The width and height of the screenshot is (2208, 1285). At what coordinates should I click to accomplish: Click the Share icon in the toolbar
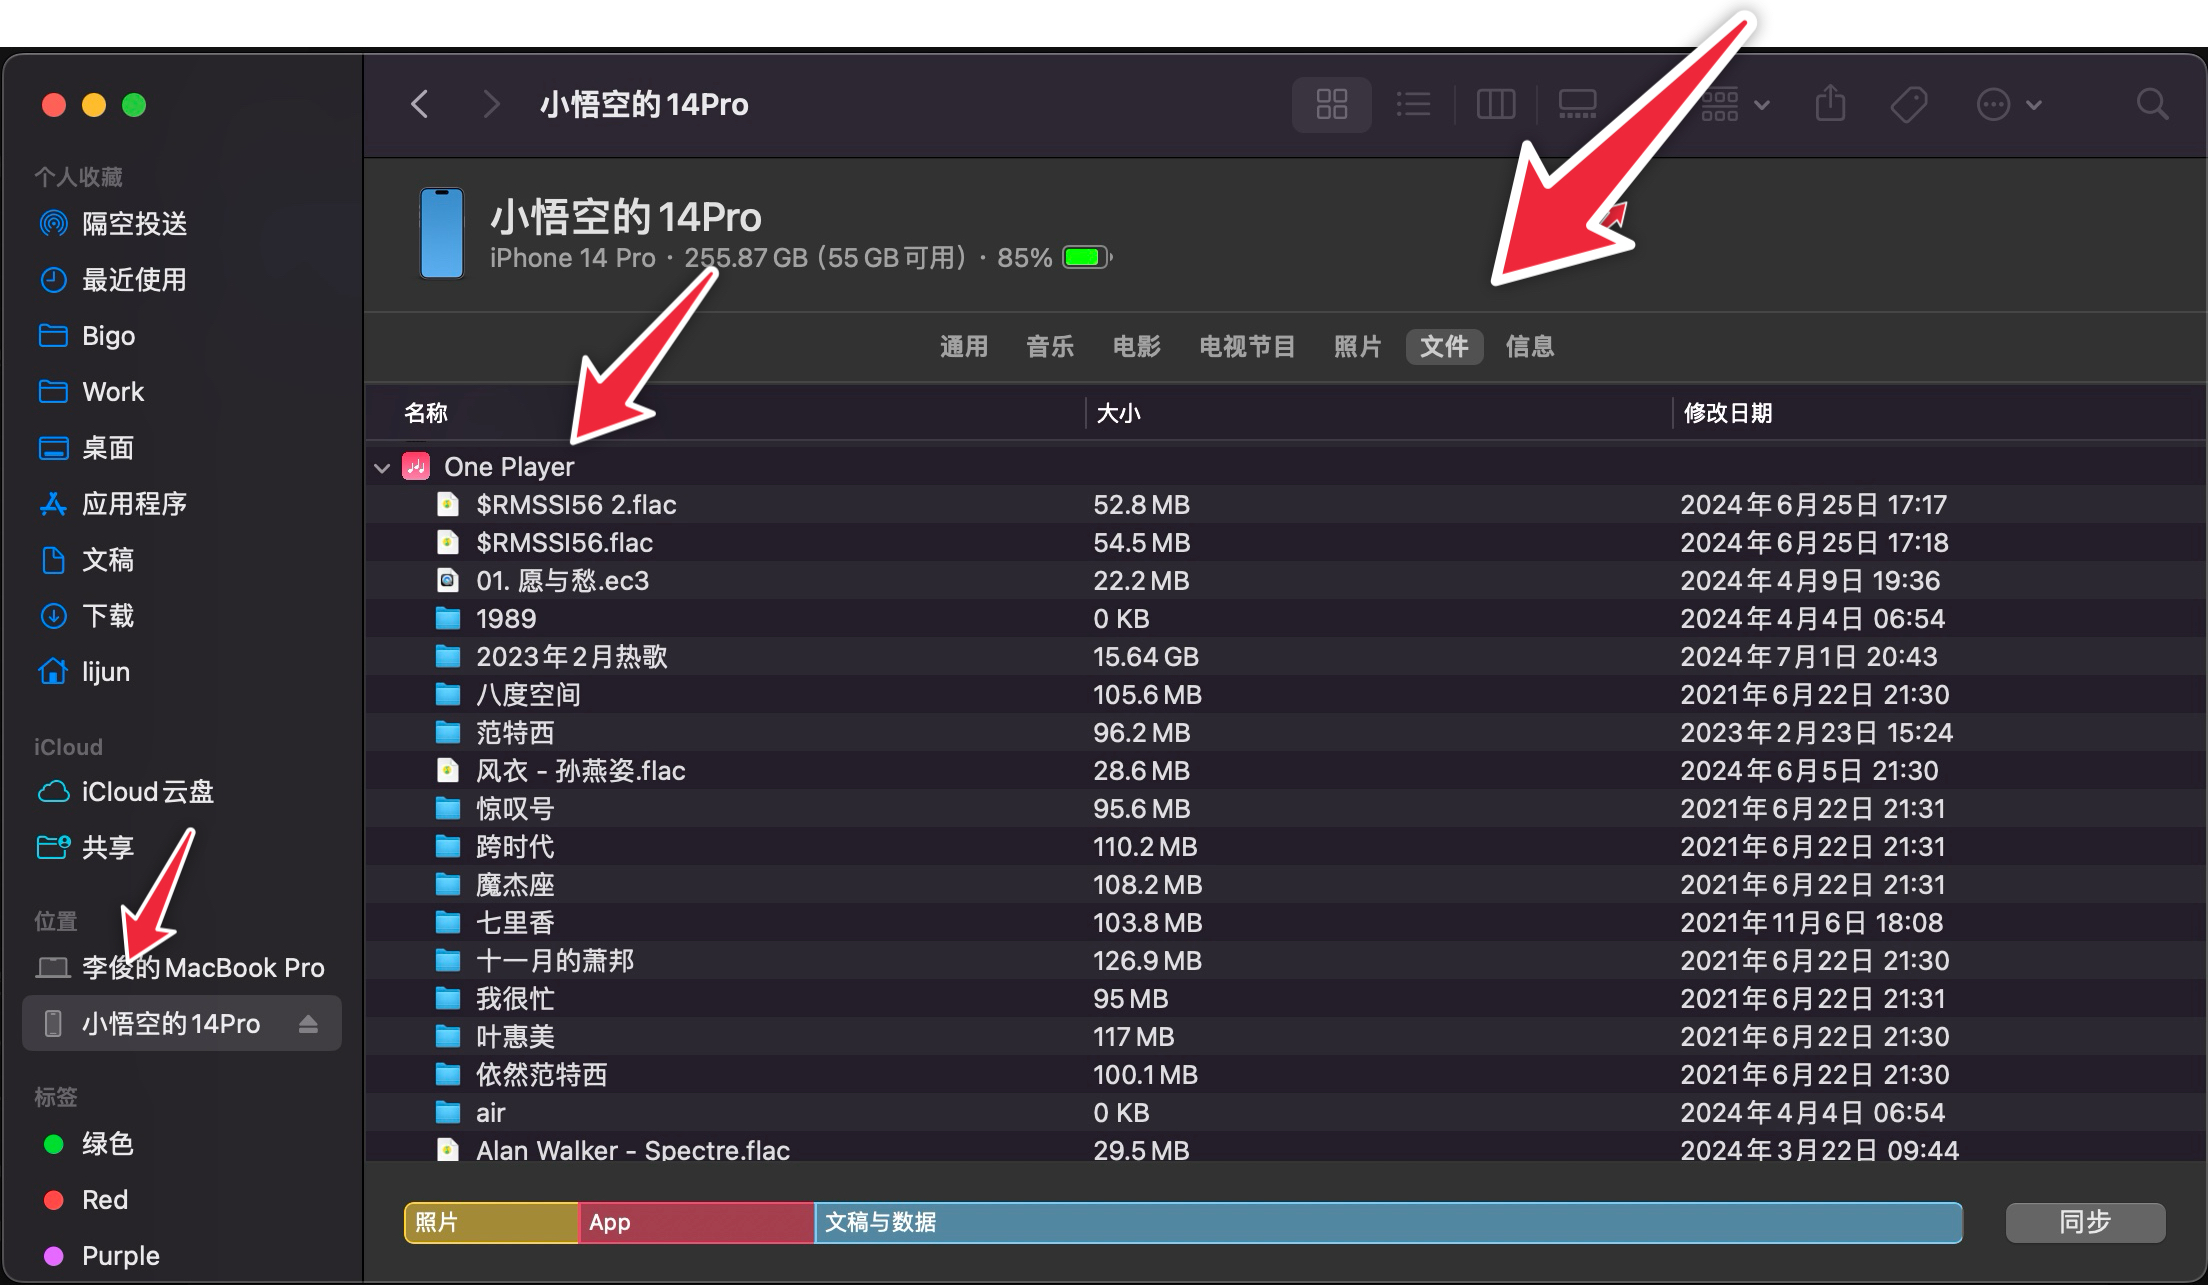tap(1831, 104)
